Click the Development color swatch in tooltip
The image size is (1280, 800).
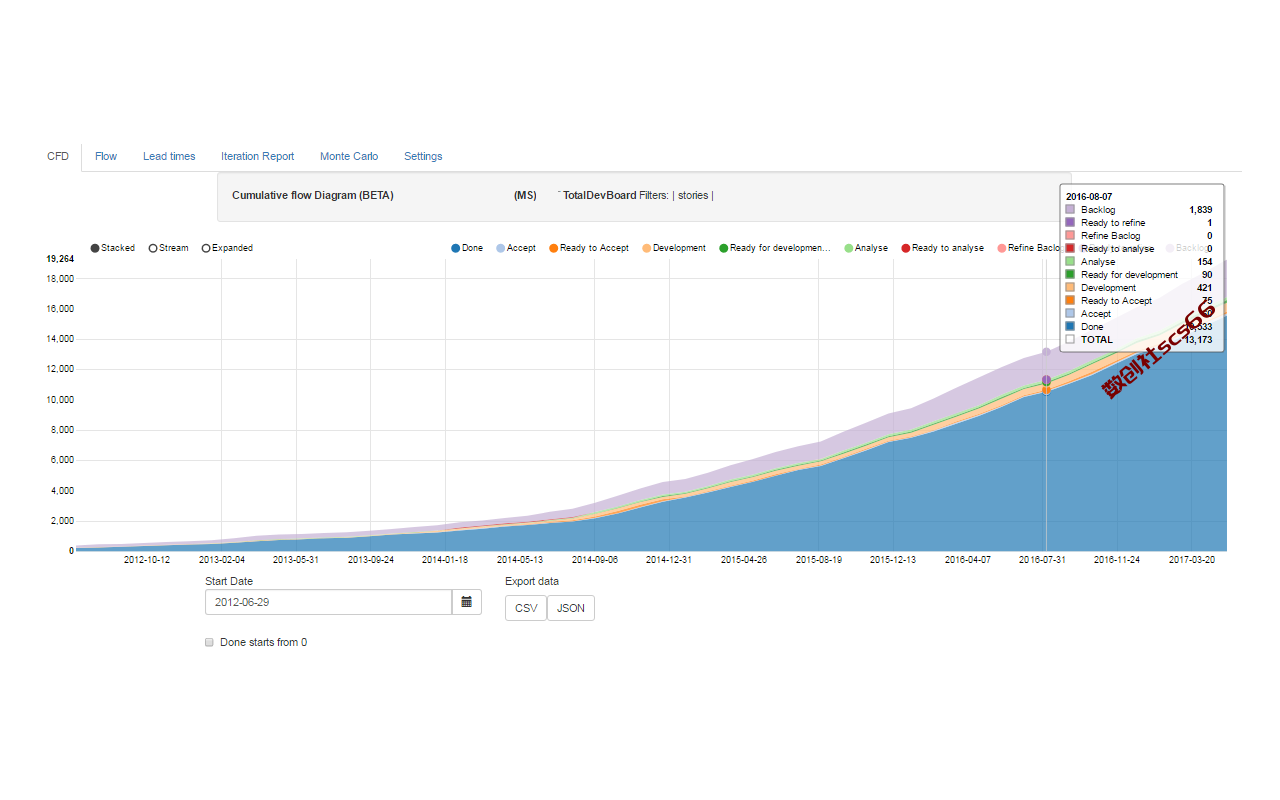click(x=1070, y=288)
